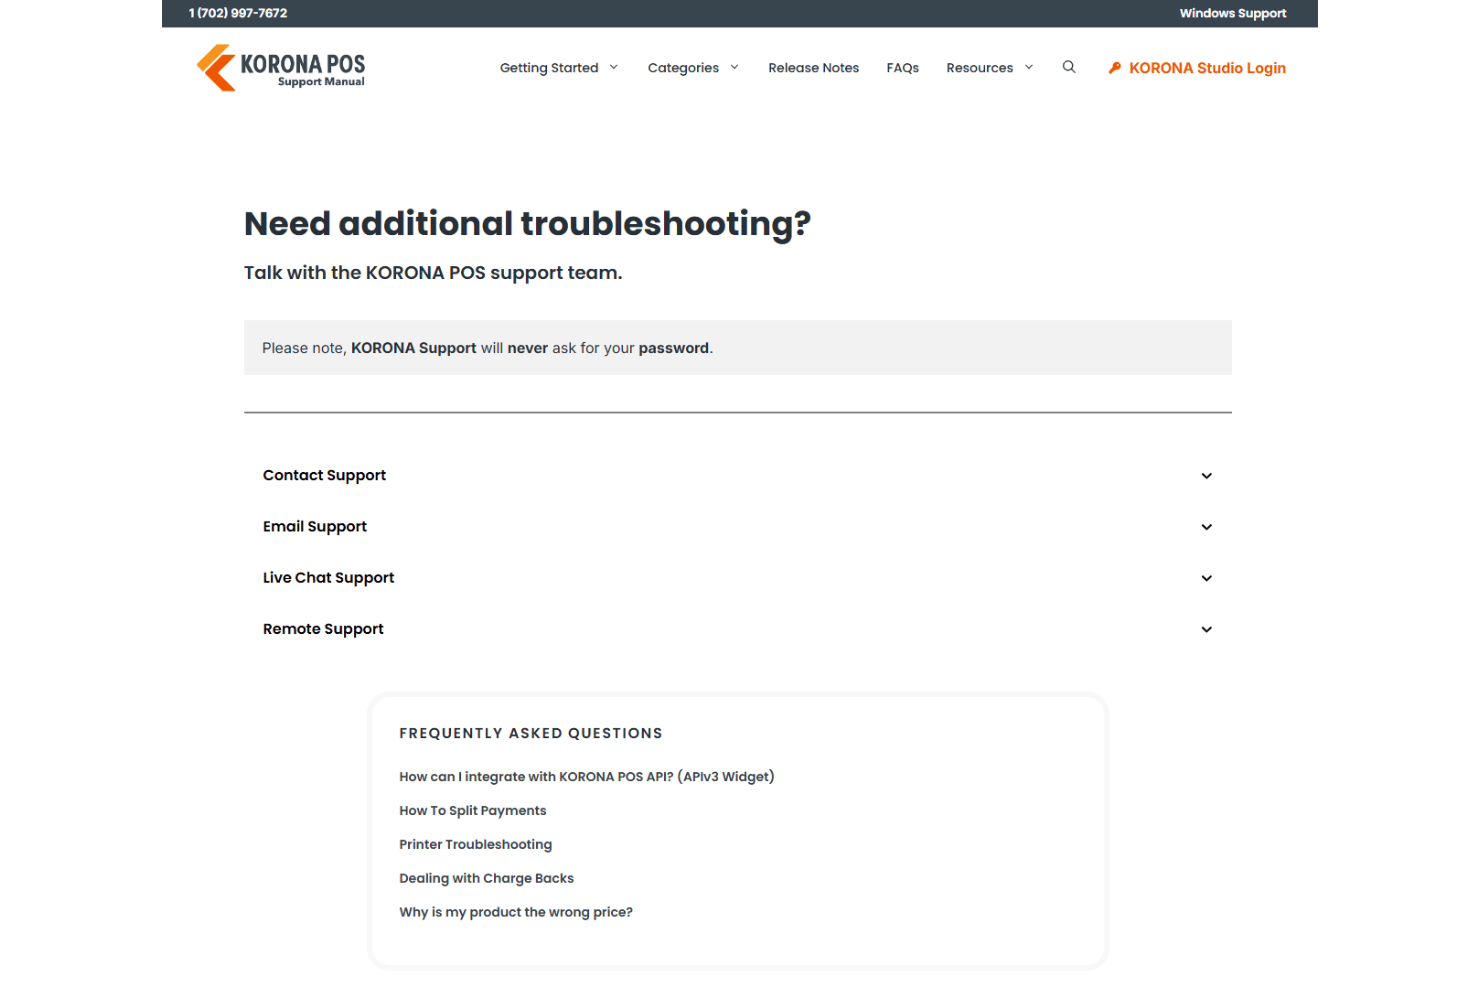
Task: Open the Resources menu
Action: pos(979,68)
